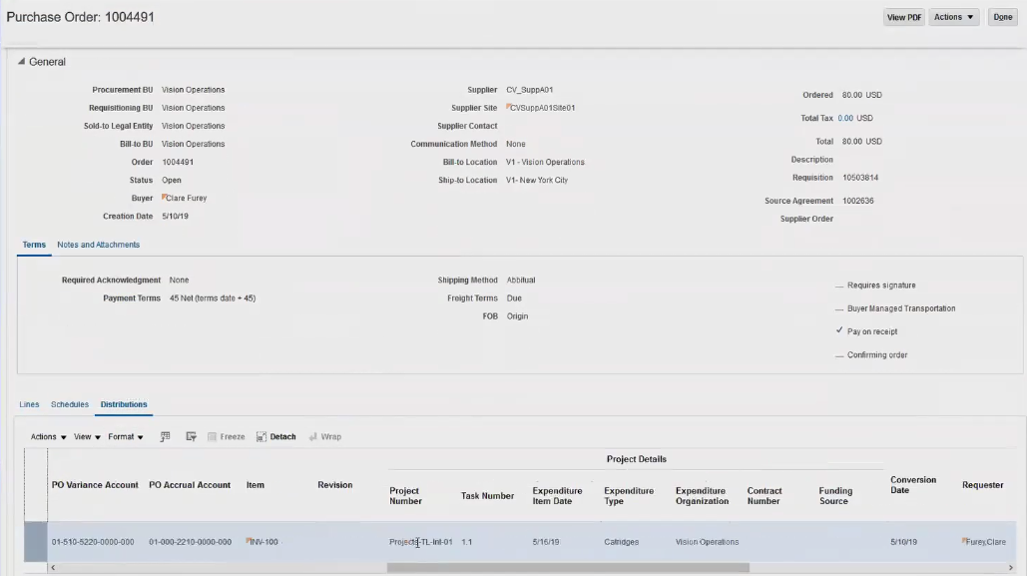Image resolution: width=1027 pixels, height=576 pixels.
Task: Open requester Furey,Clare details icon
Action: 963,540
